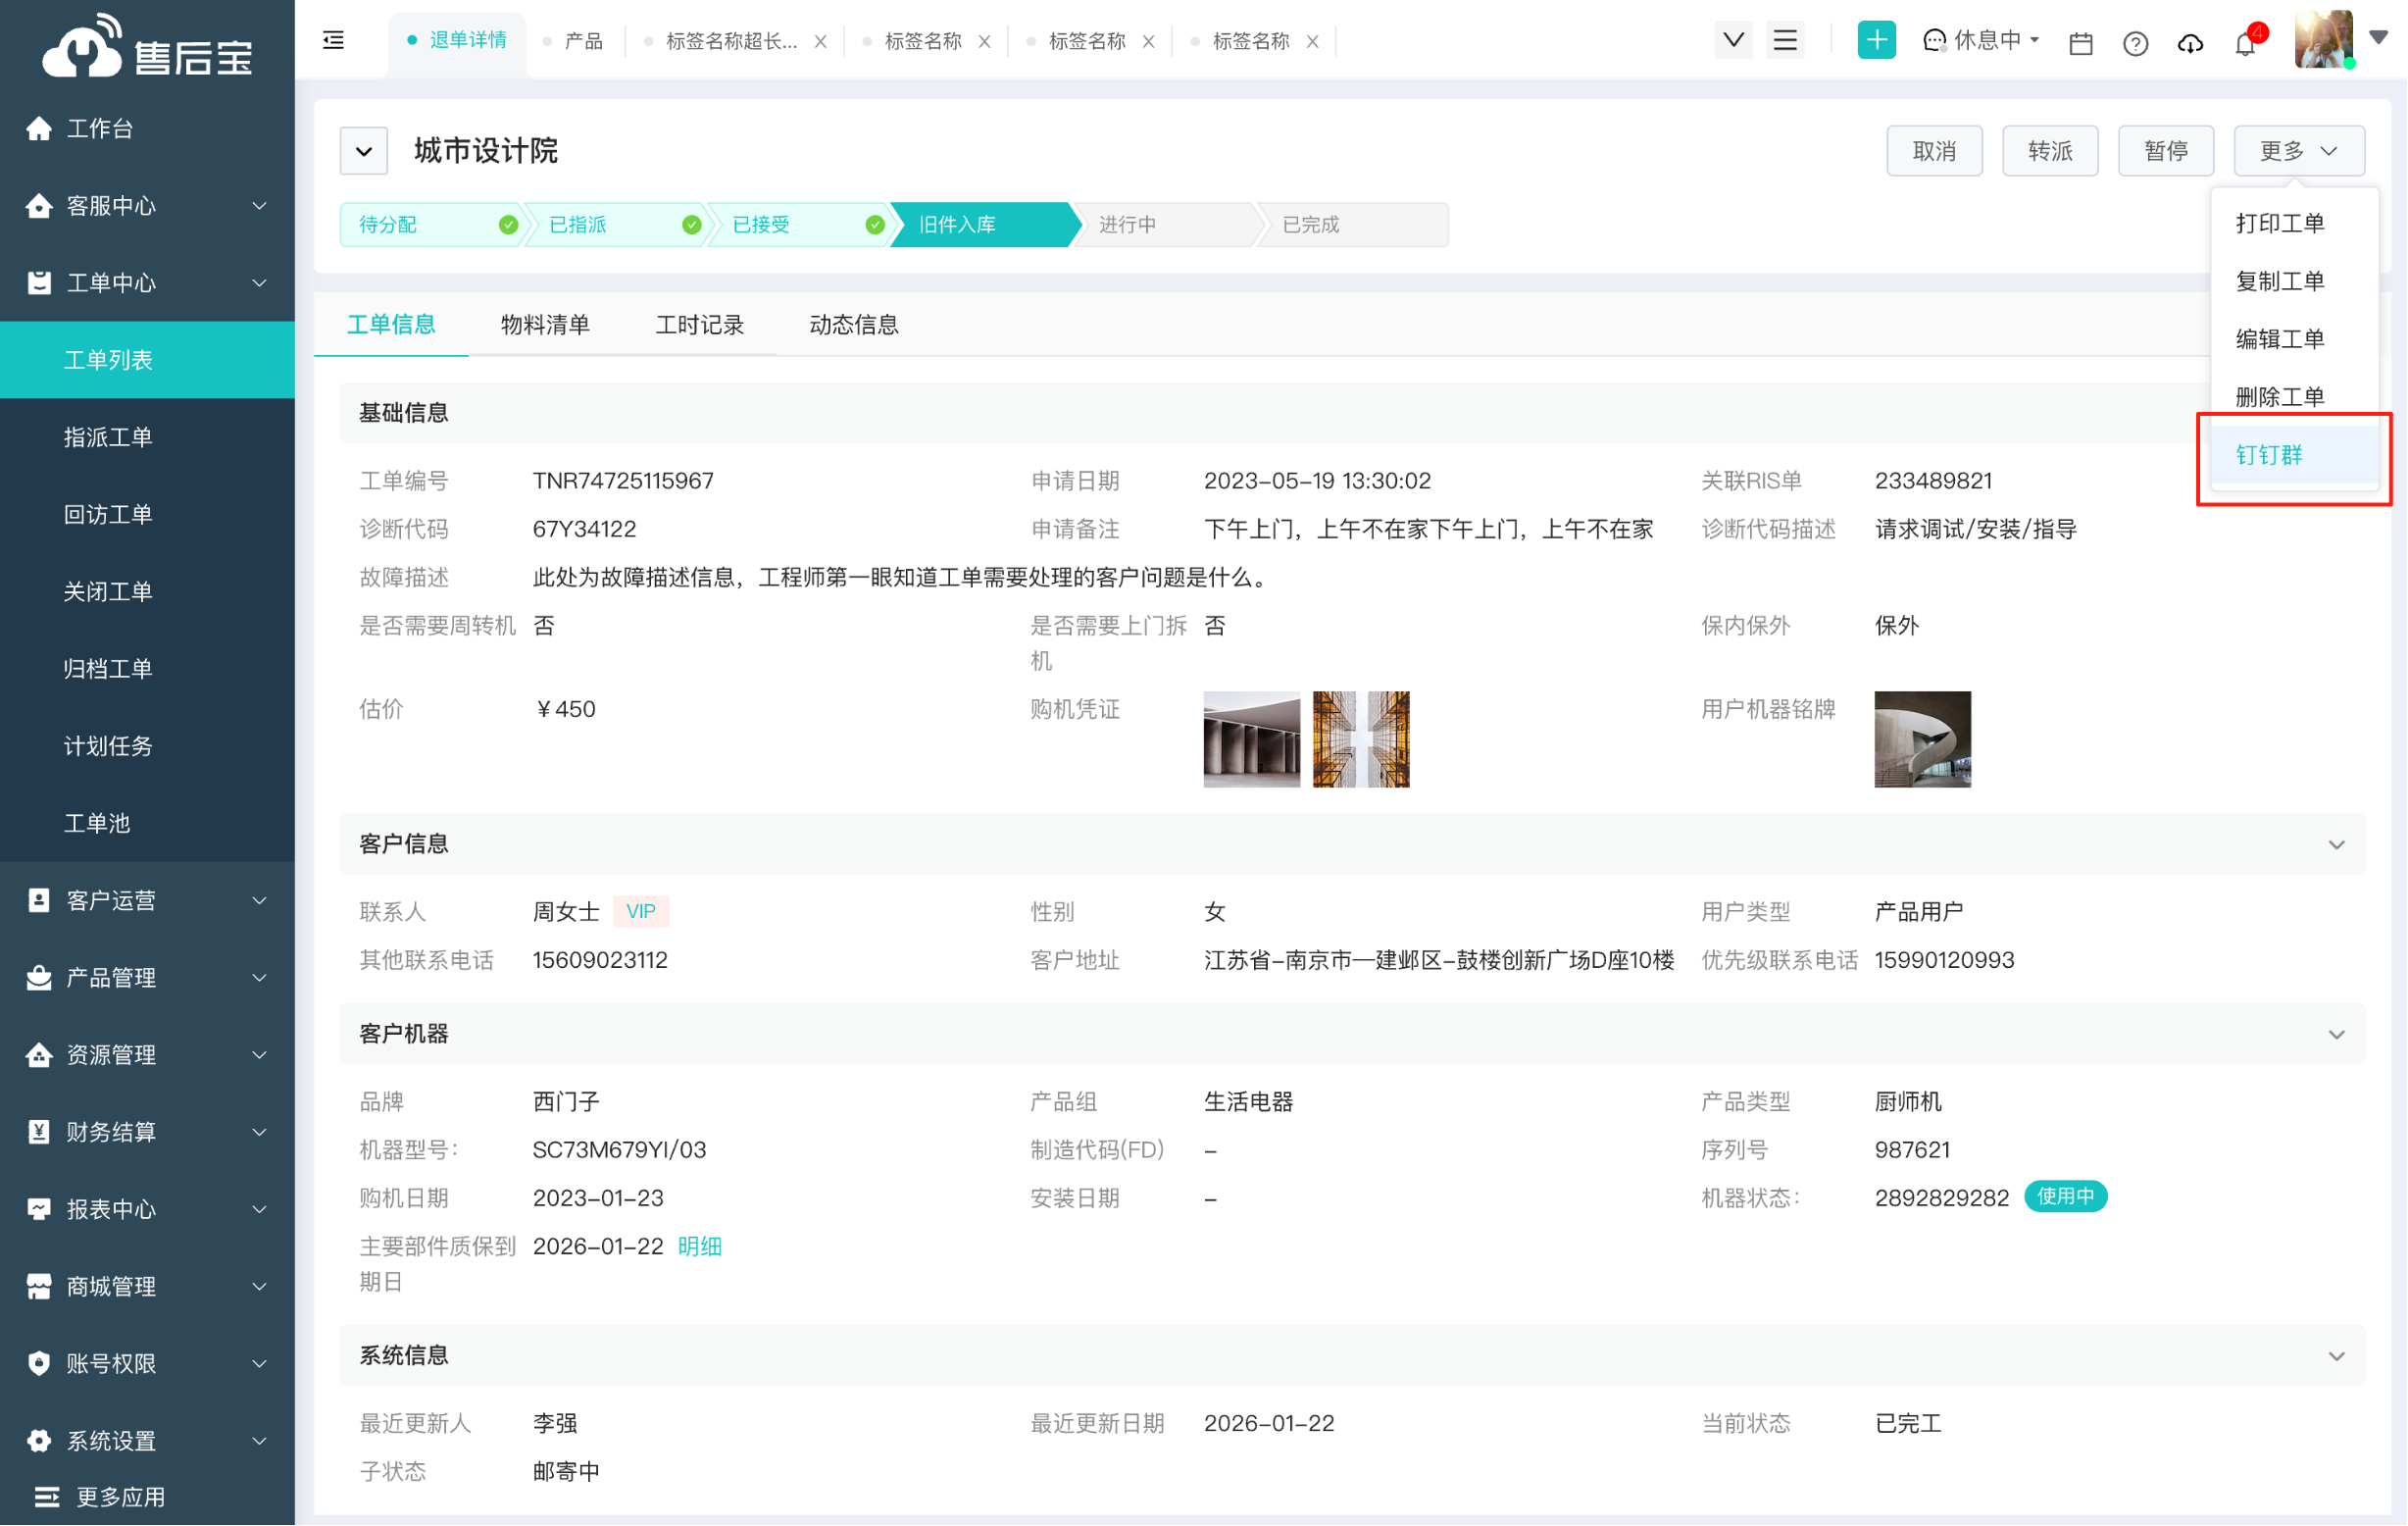Click the tab list menu icon

click(1785, 40)
